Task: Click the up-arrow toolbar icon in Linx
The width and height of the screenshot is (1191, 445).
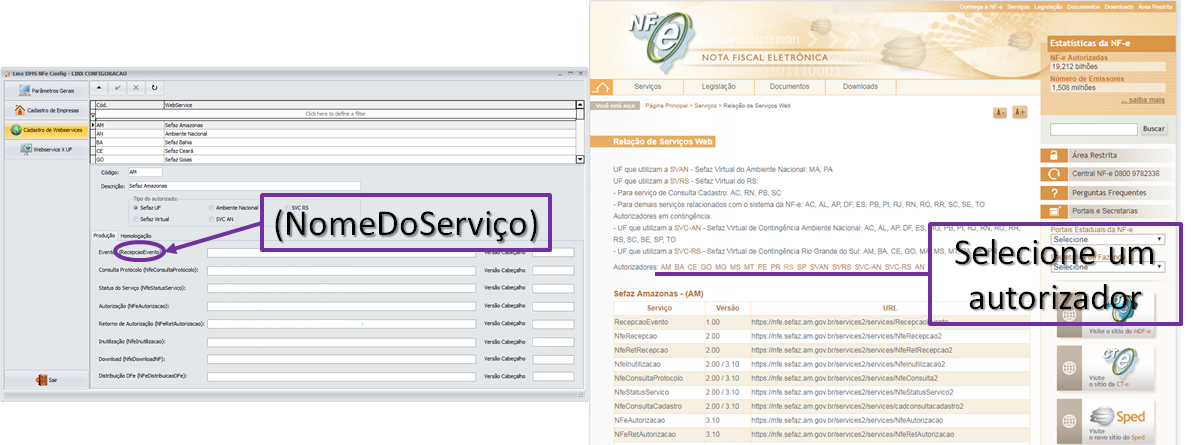Action: pyautogui.click(x=100, y=87)
